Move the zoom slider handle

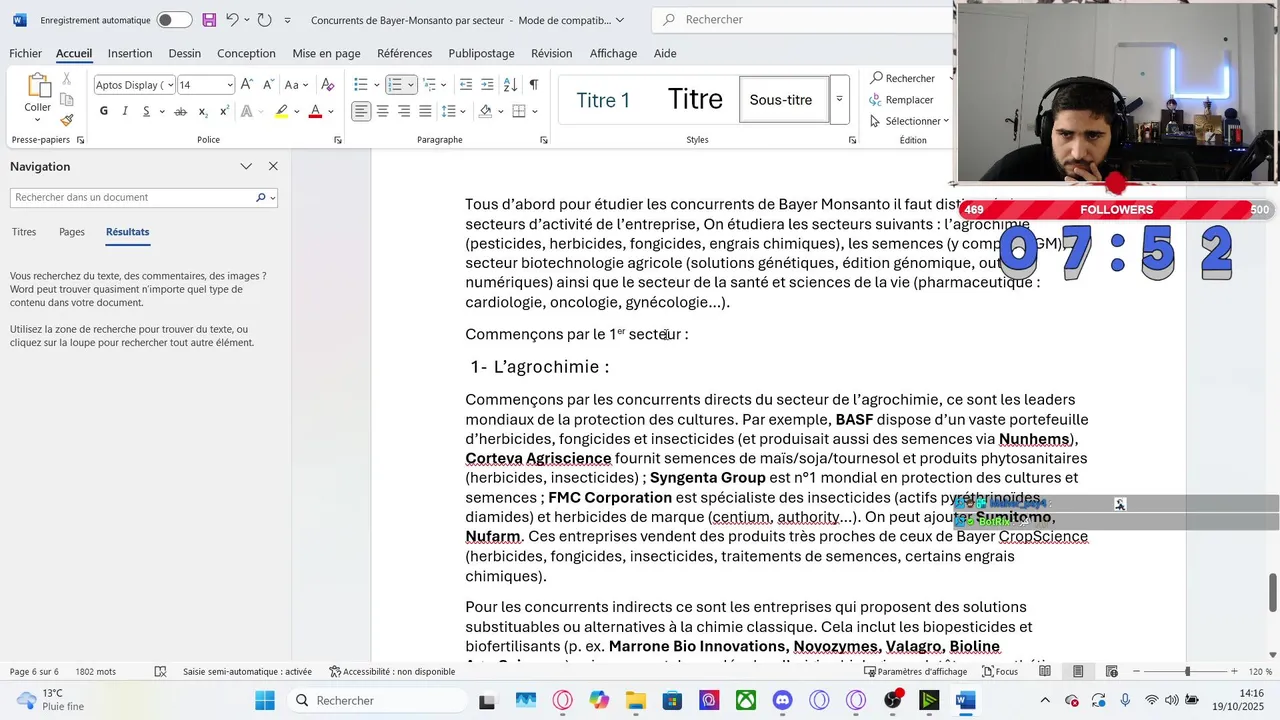click(1187, 672)
